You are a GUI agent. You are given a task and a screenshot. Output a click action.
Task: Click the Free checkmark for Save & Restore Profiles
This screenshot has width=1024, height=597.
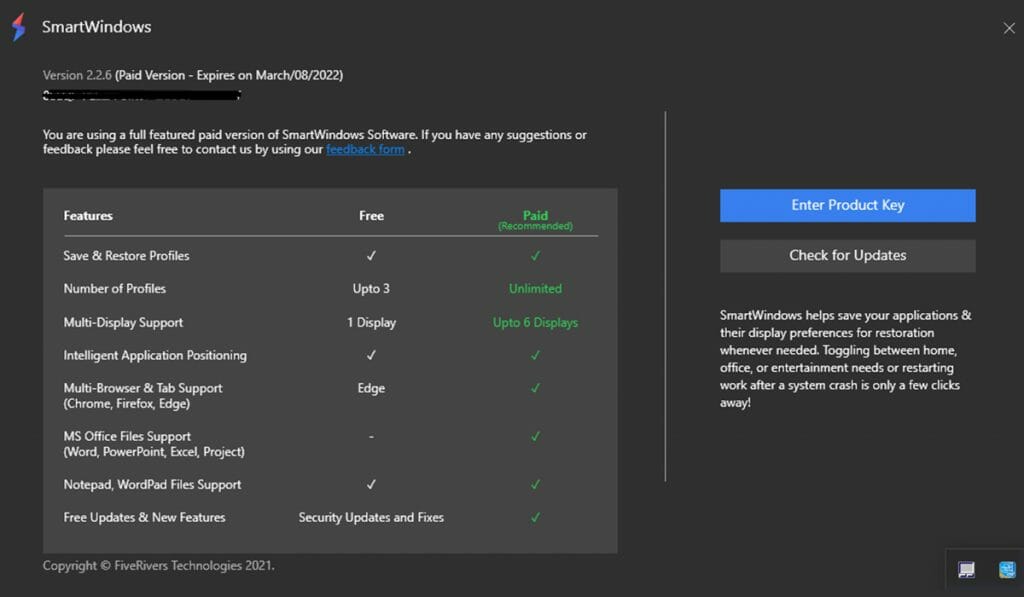point(371,256)
